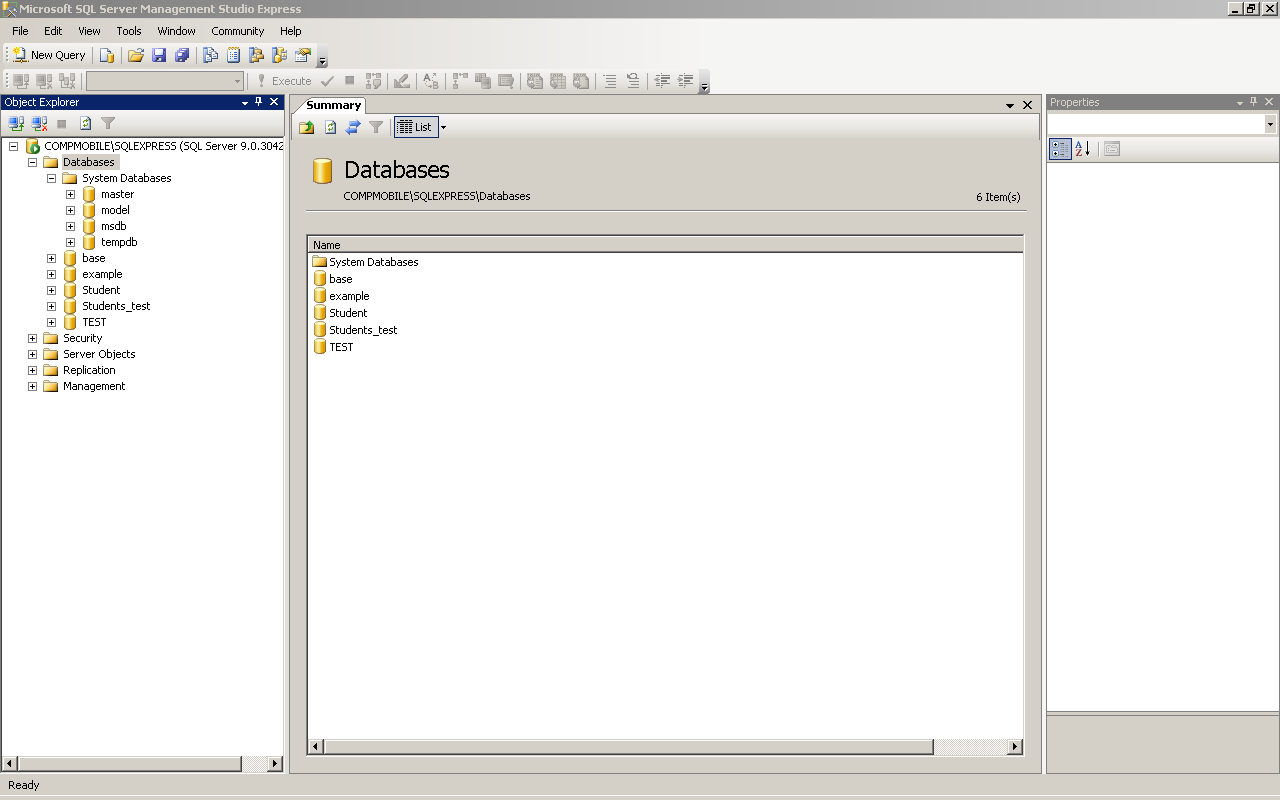This screenshot has width=1280, height=800.
Task: Select Students_test in the Summary list
Action: pos(363,330)
